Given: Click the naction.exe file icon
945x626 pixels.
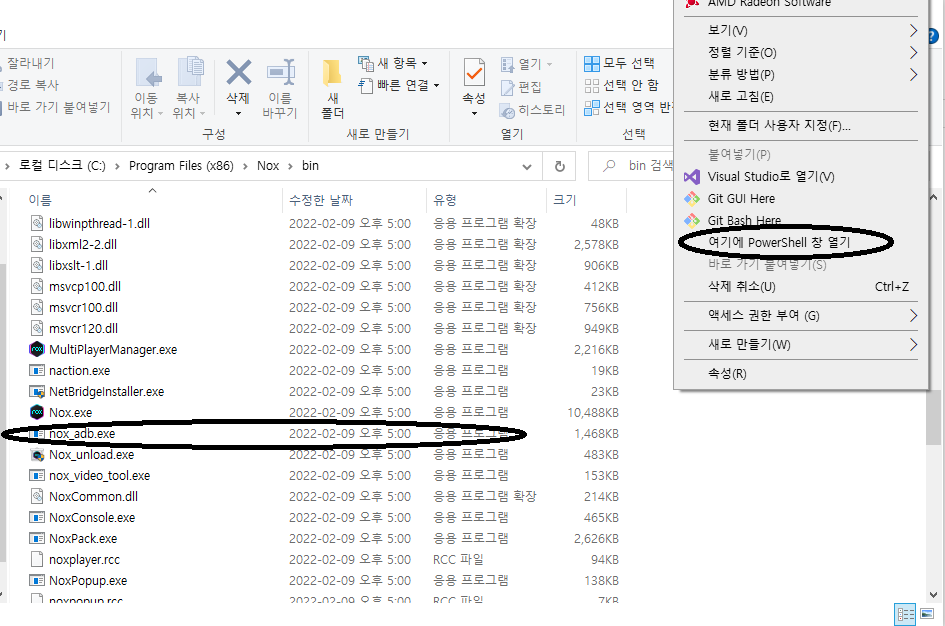Looking at the screenshot, I should (x=37, y=370).
